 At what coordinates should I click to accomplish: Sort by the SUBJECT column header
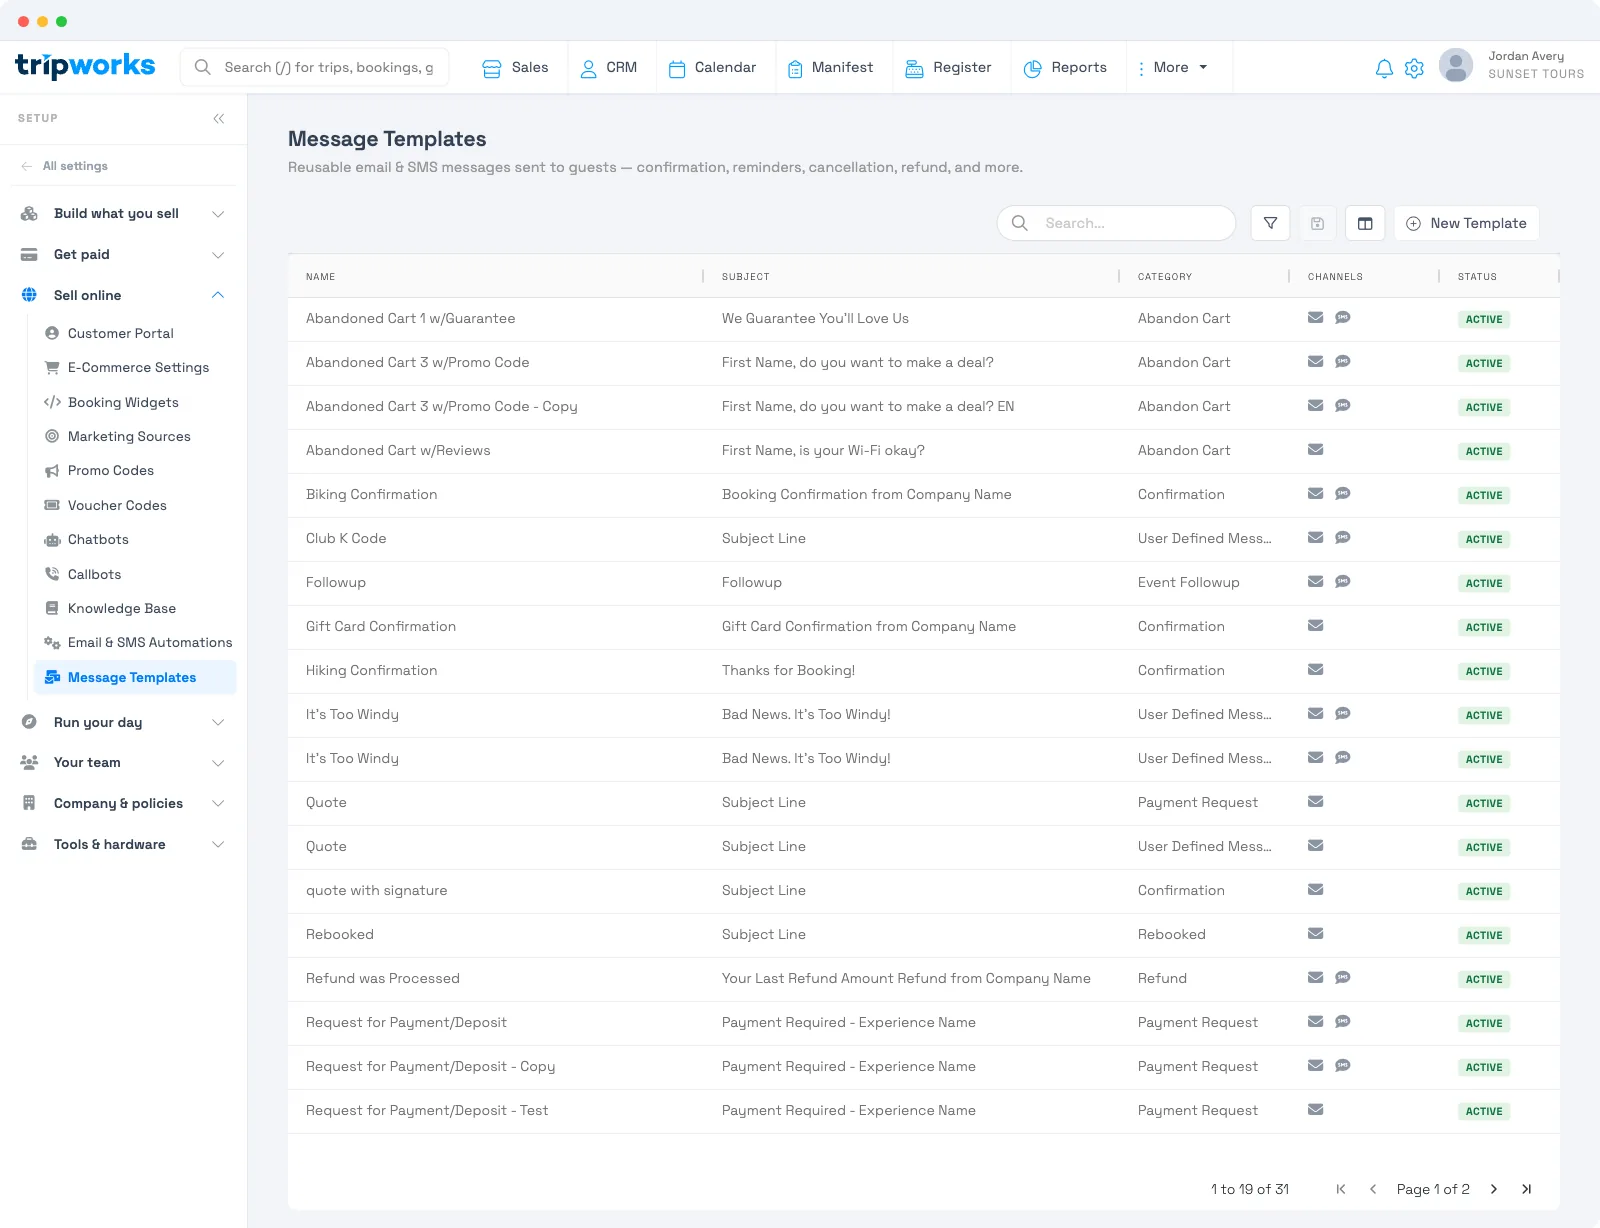[x=746, y=276]
